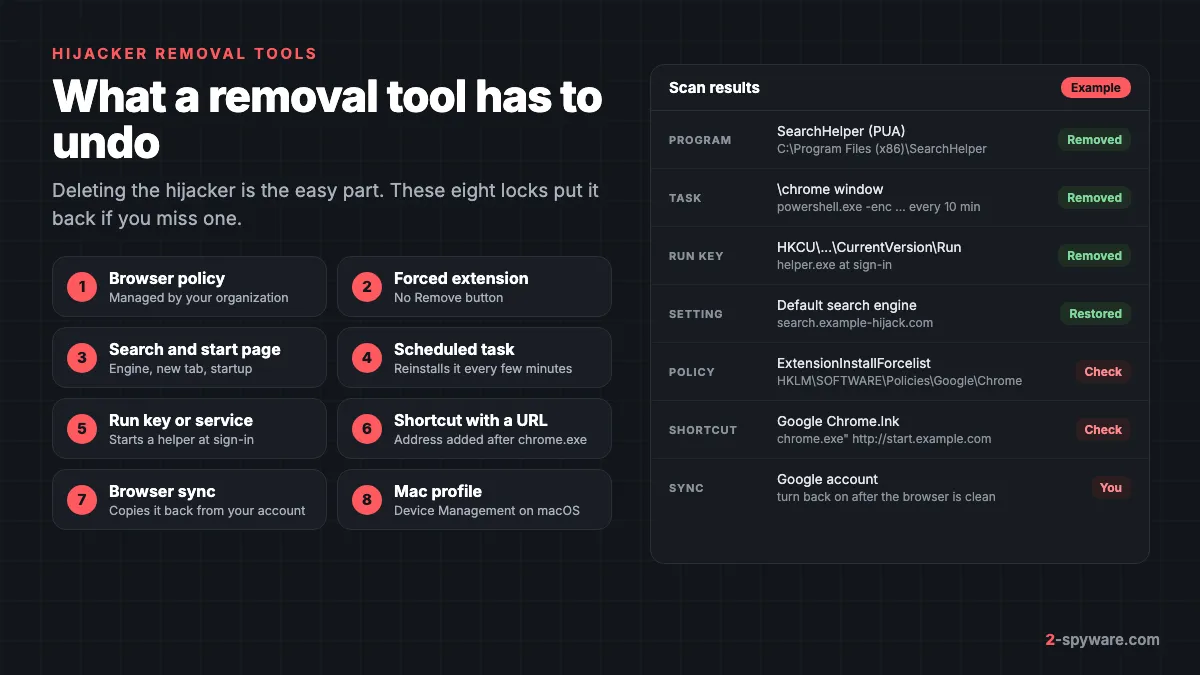1200x675 pixels.
Task: Click the HKCU\...\CurrentVersion\Run entry
Action: (x=869, y=247)
